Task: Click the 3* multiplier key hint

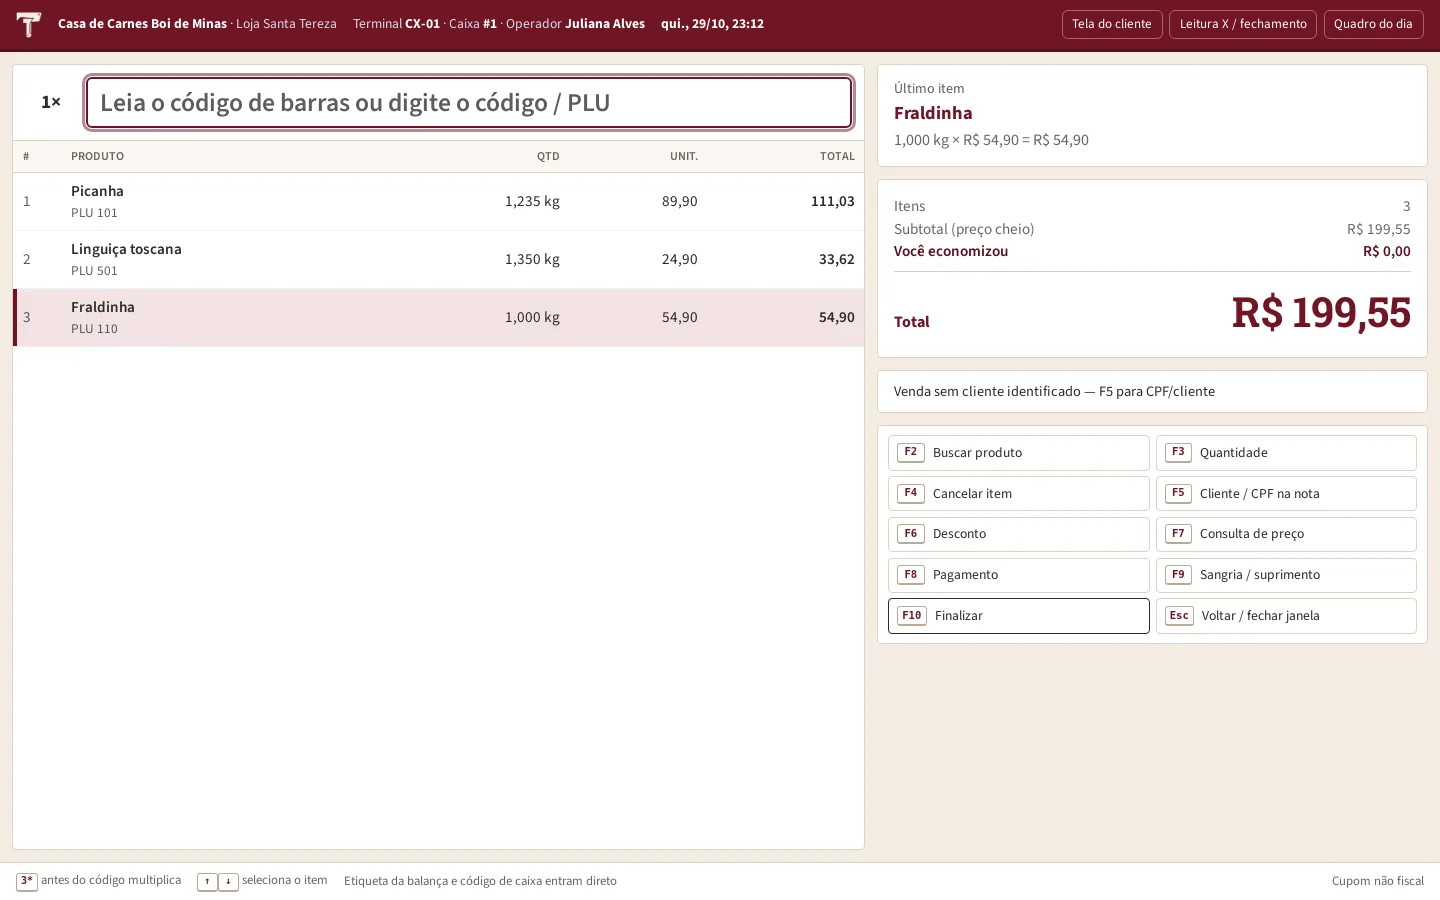Action: (x=27, y=881)
